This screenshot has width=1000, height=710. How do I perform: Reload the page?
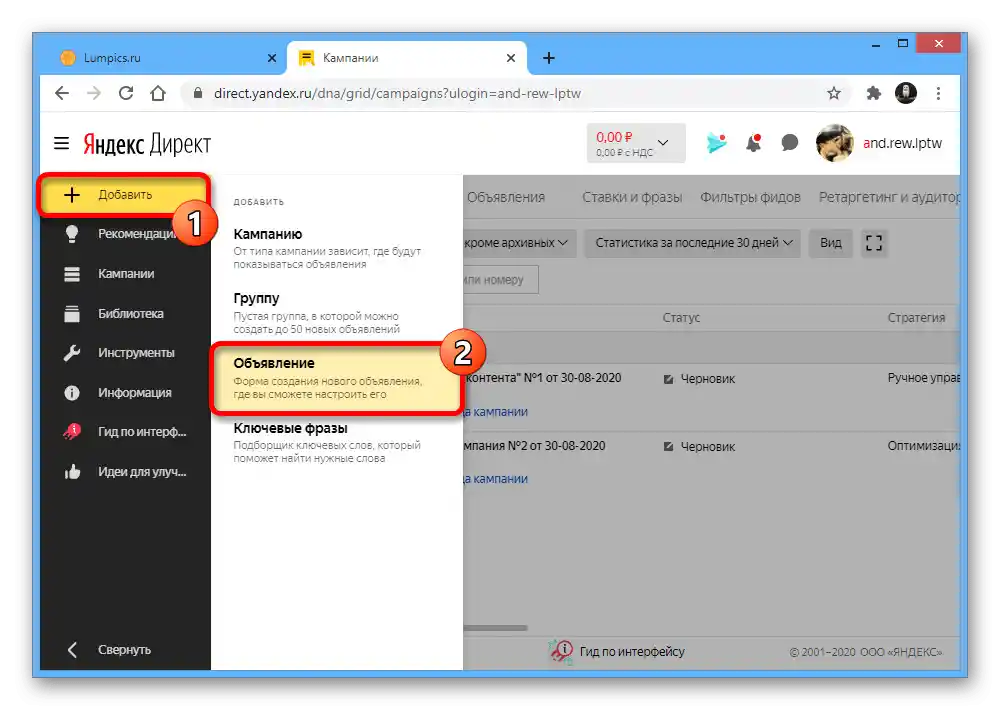click(126, 93)
